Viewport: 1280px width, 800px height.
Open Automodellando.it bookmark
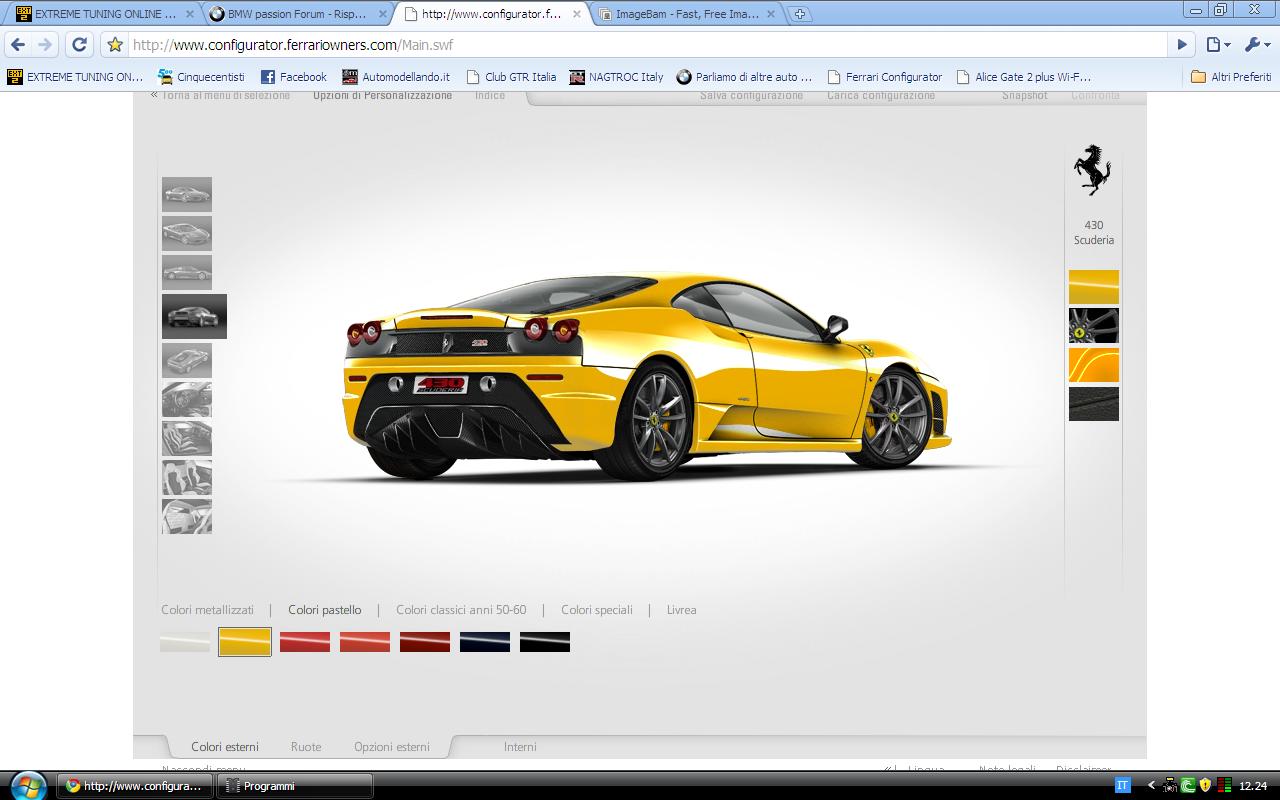[396, 77]
